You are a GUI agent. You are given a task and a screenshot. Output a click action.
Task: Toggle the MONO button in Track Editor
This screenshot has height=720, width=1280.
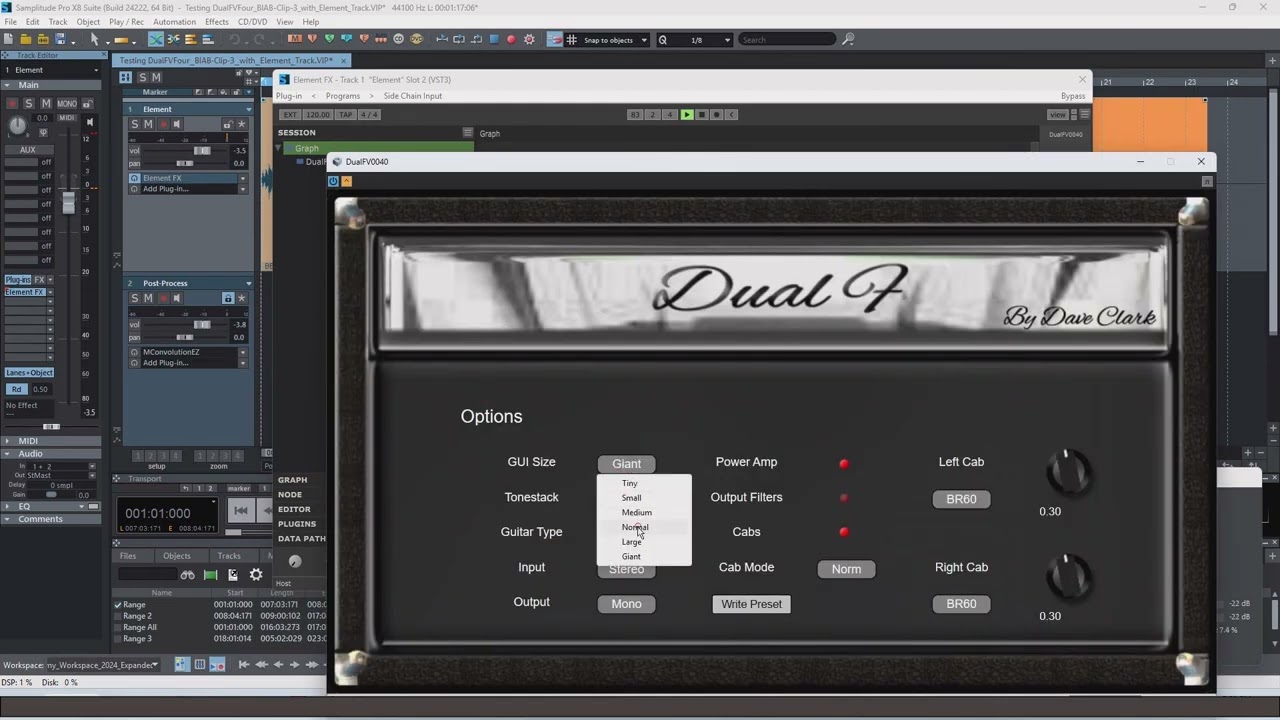pyautogui.click(x=66, y=104)
